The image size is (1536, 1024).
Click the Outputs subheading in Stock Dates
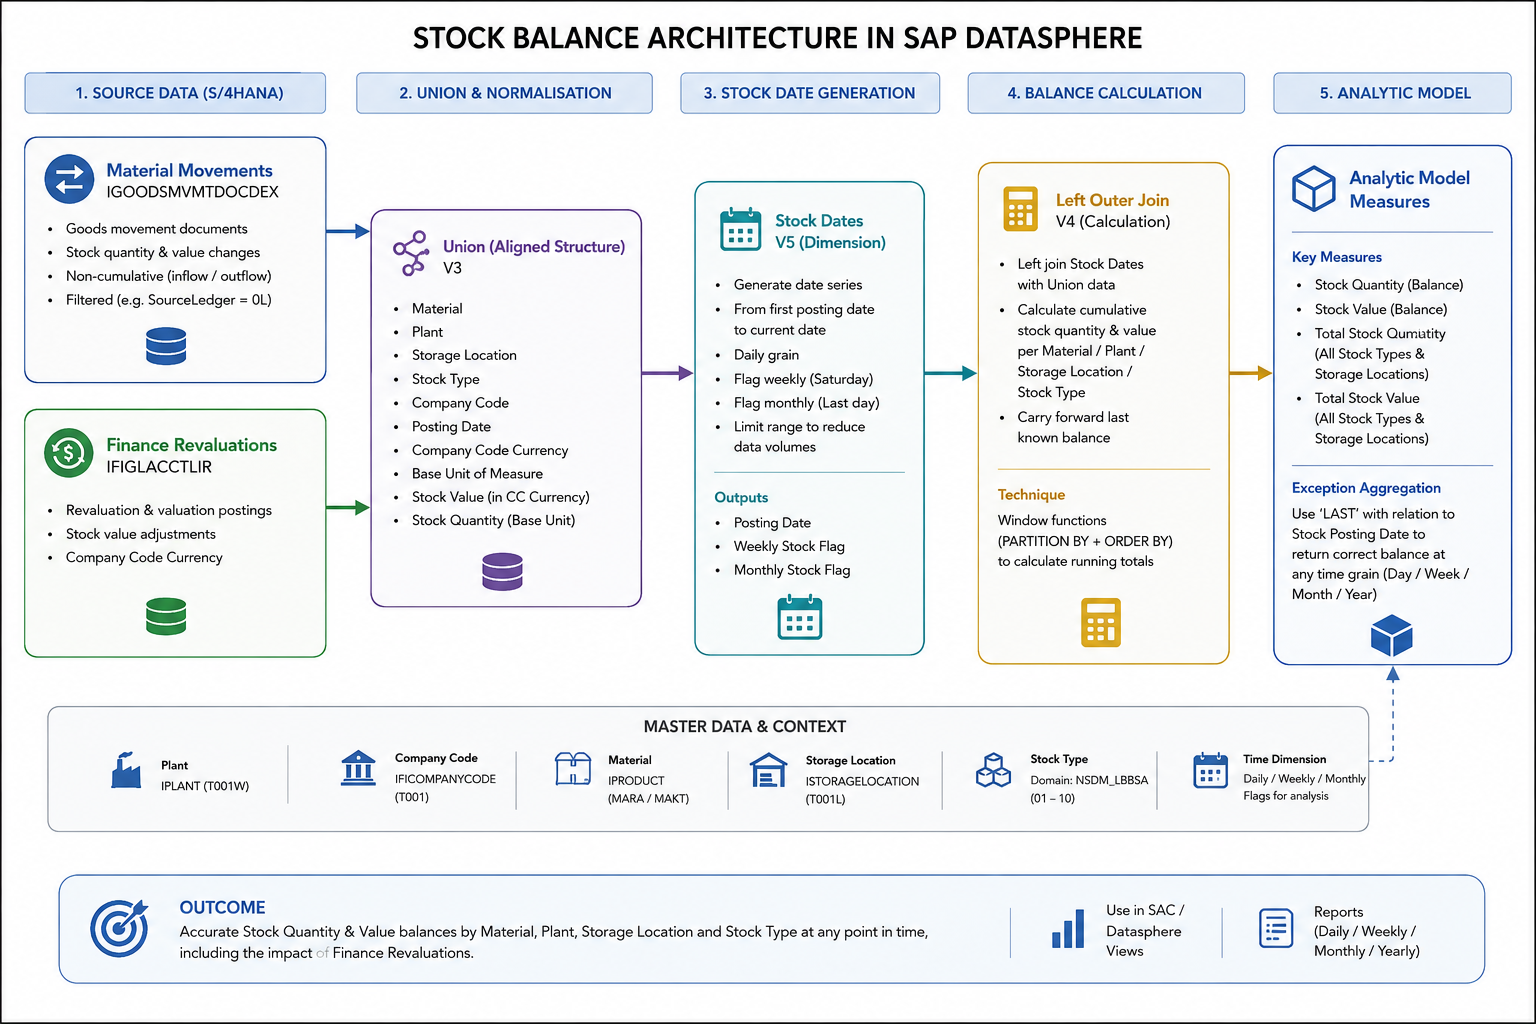point(741,498)
